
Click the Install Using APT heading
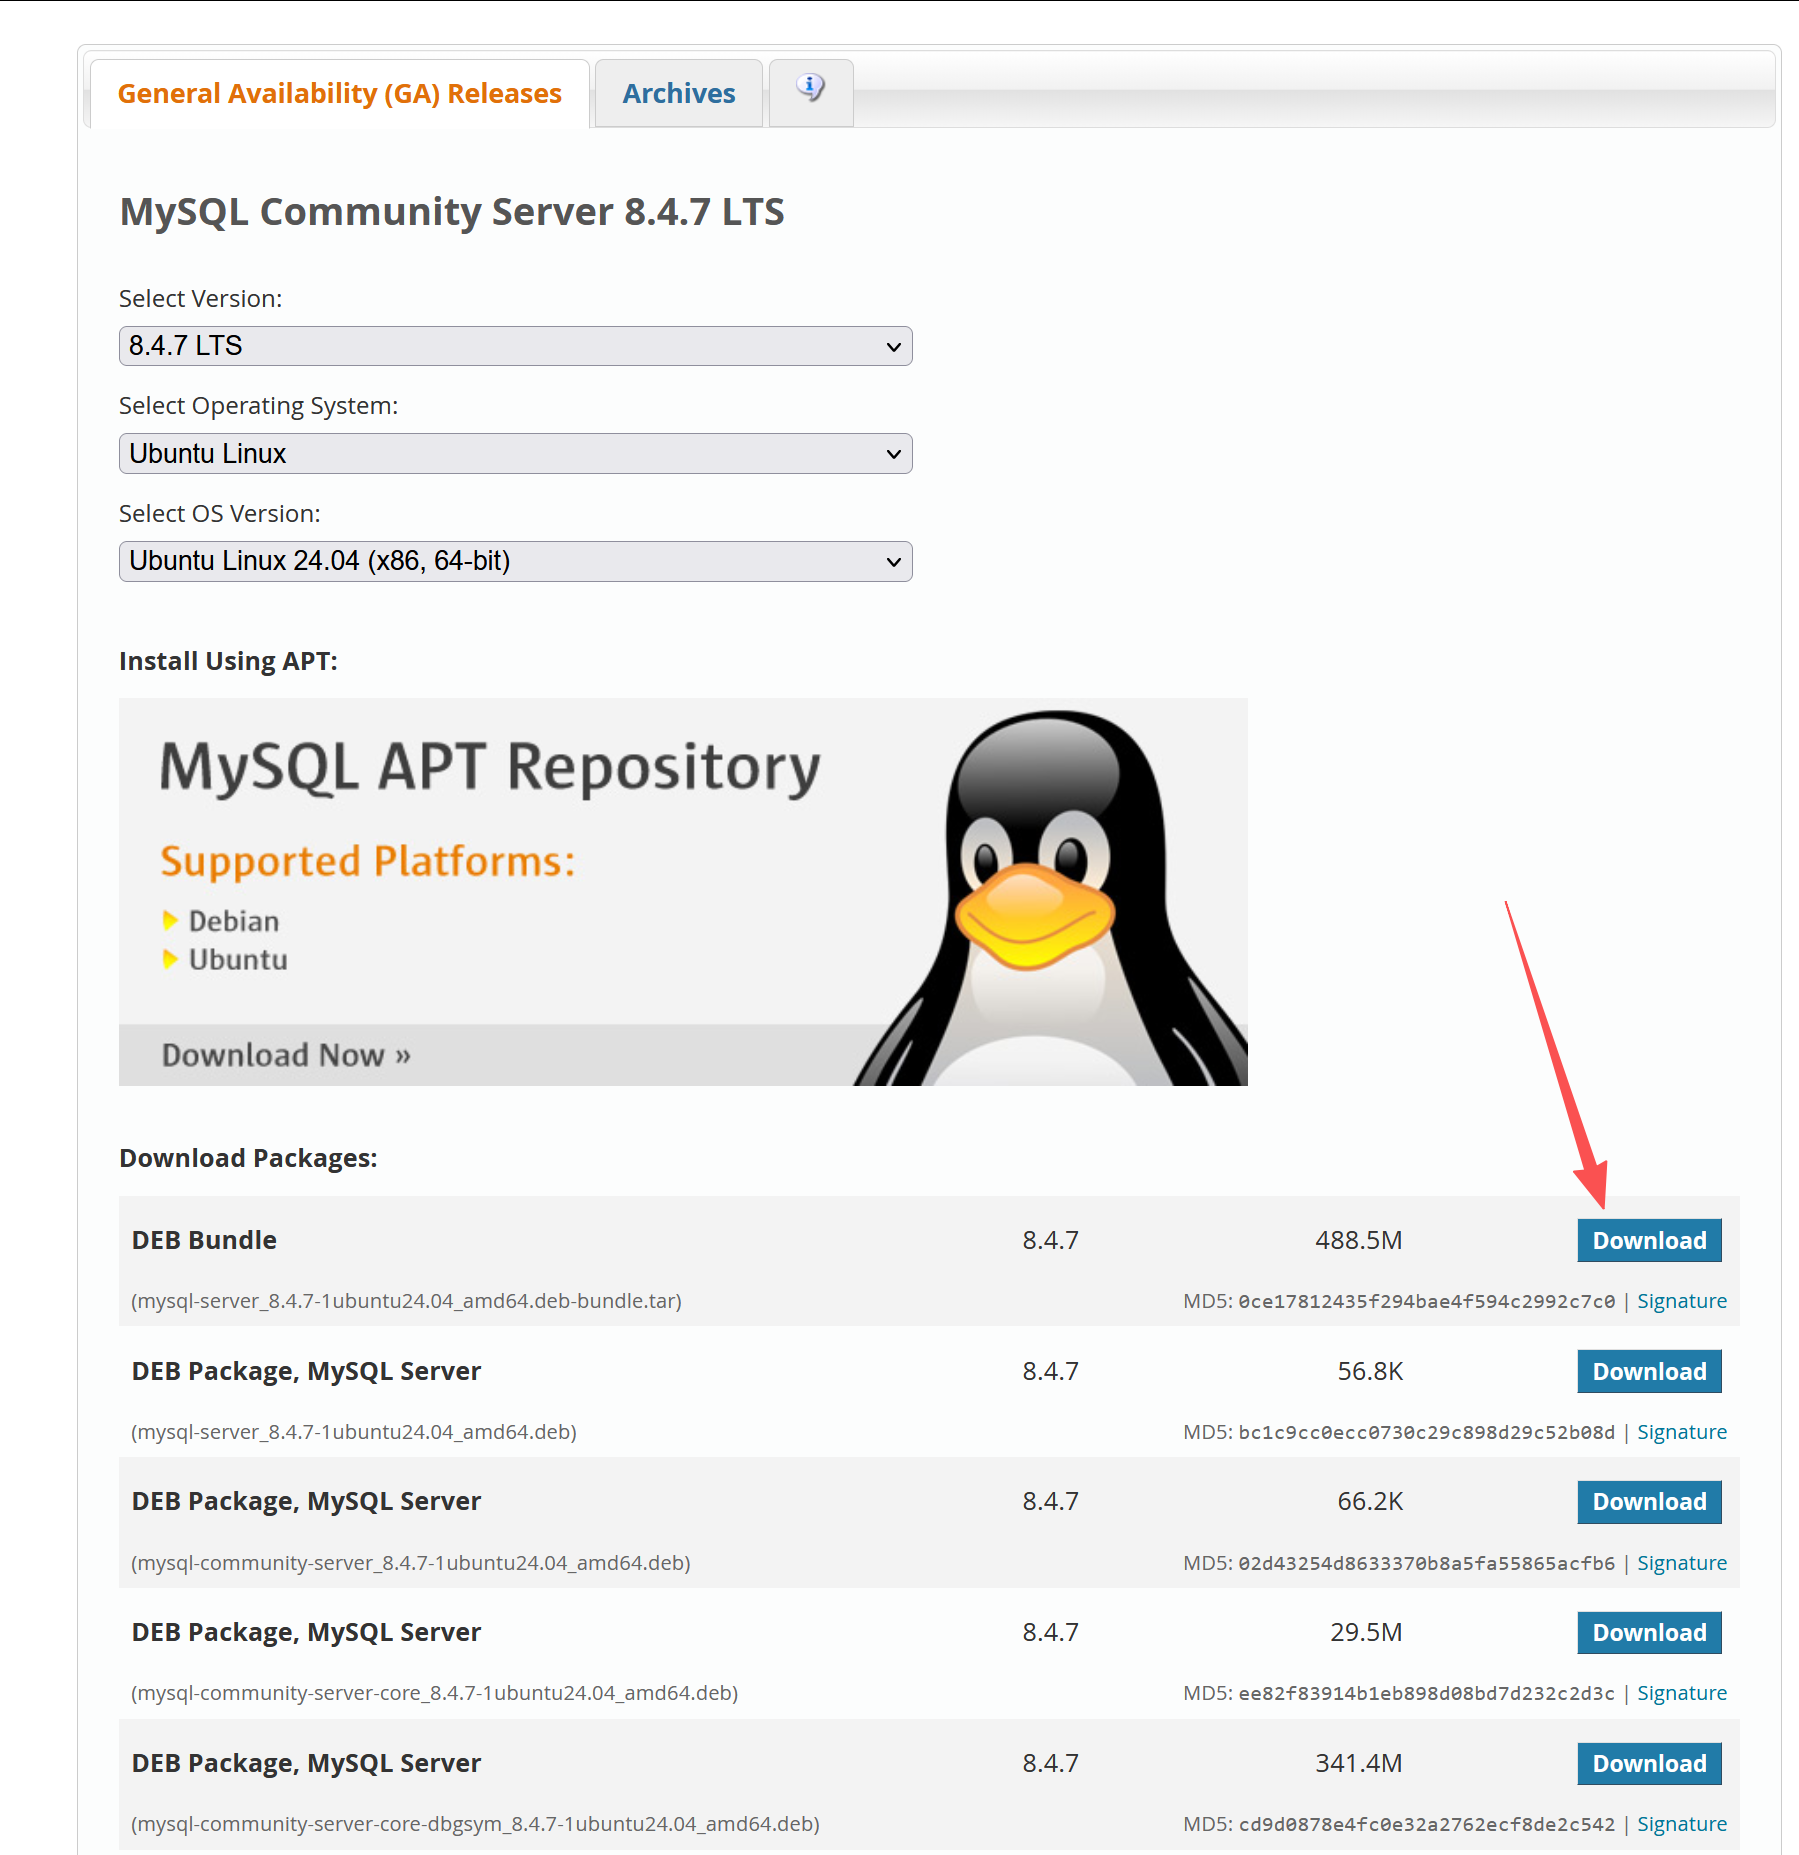(x=228, y=661)
